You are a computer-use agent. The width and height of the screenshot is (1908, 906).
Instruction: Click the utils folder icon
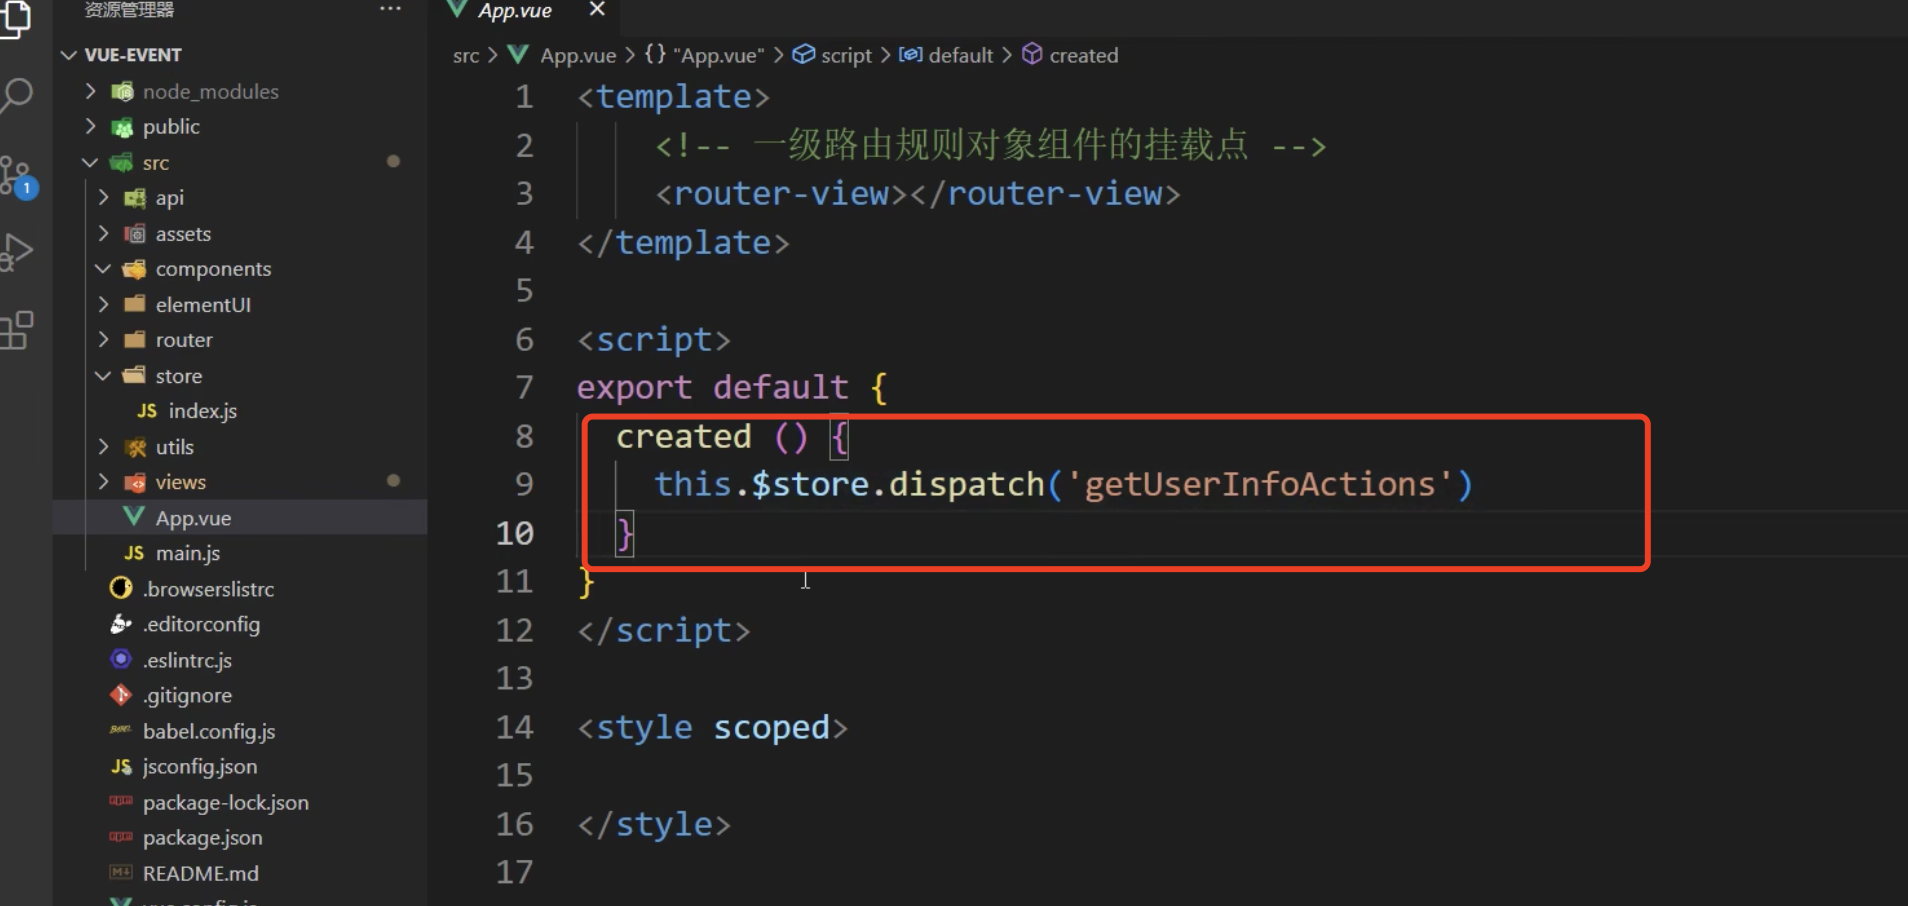coord(134,447)
